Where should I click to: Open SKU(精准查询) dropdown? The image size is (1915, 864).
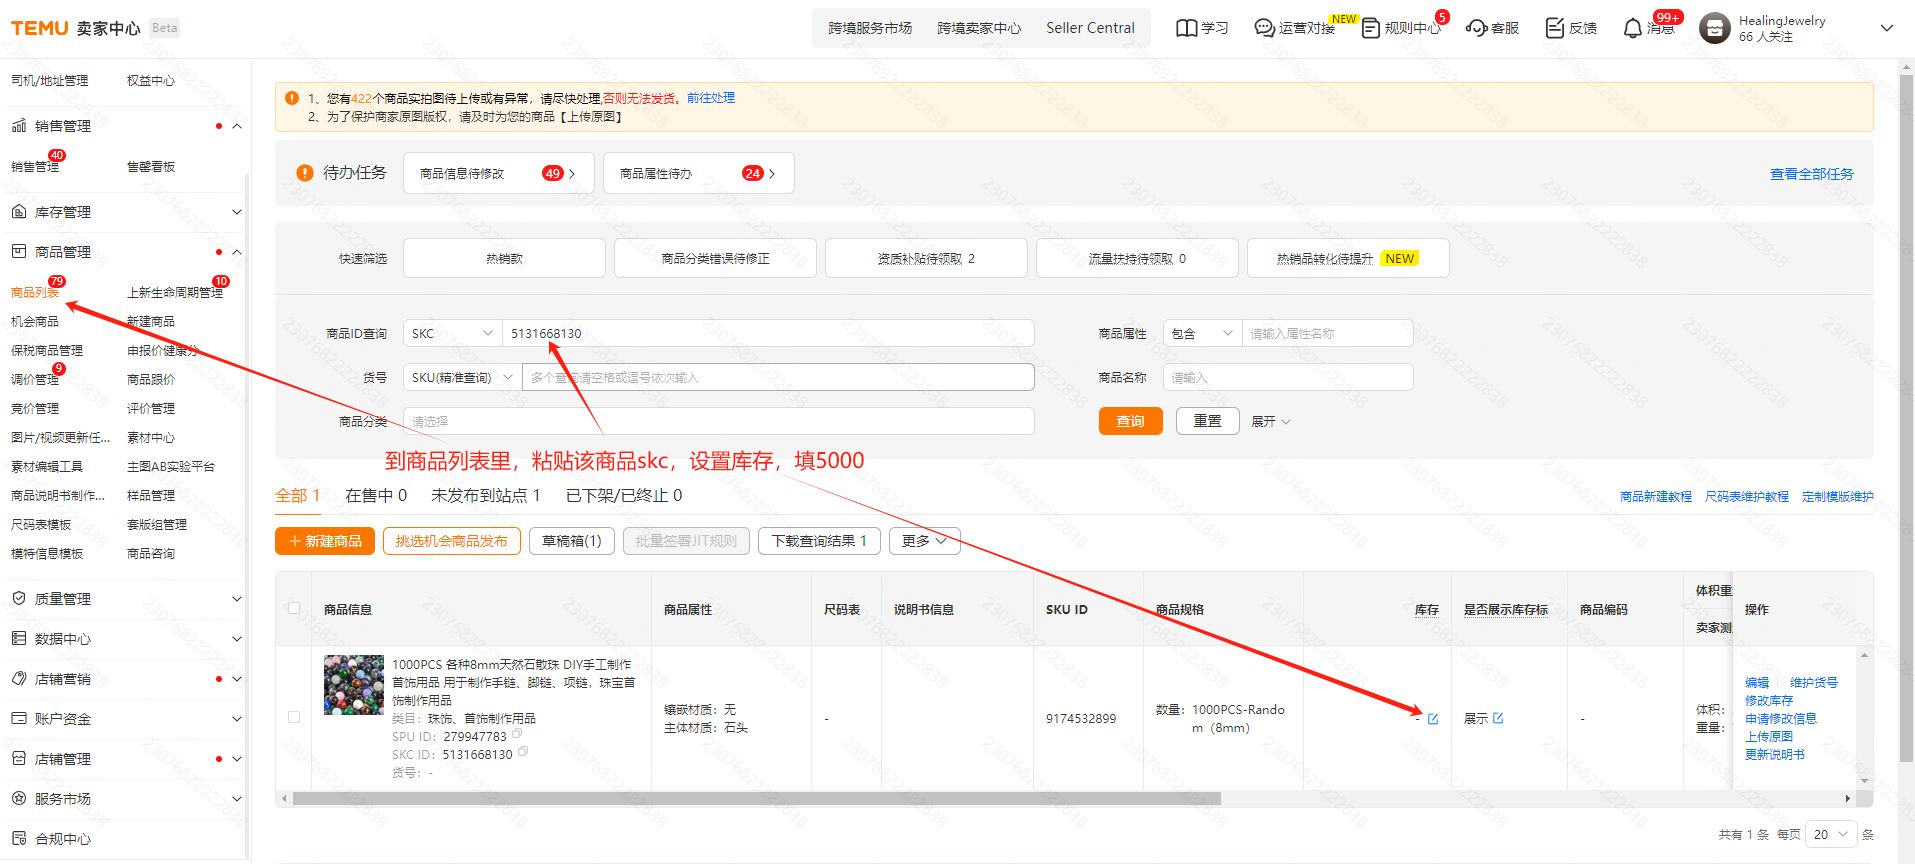click(462, 377)
